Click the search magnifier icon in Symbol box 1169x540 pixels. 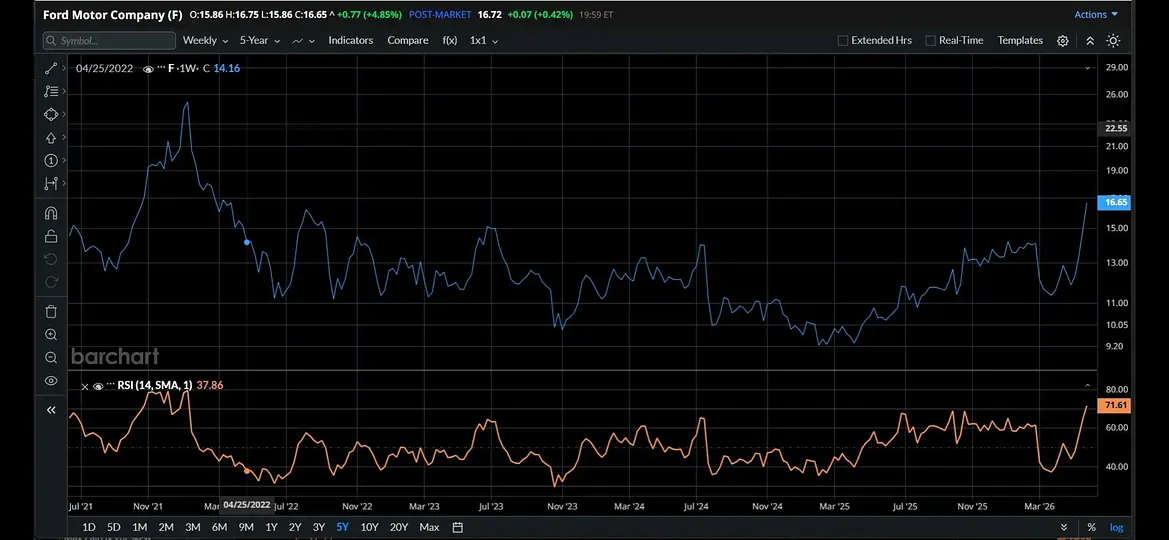click(51, 40)
